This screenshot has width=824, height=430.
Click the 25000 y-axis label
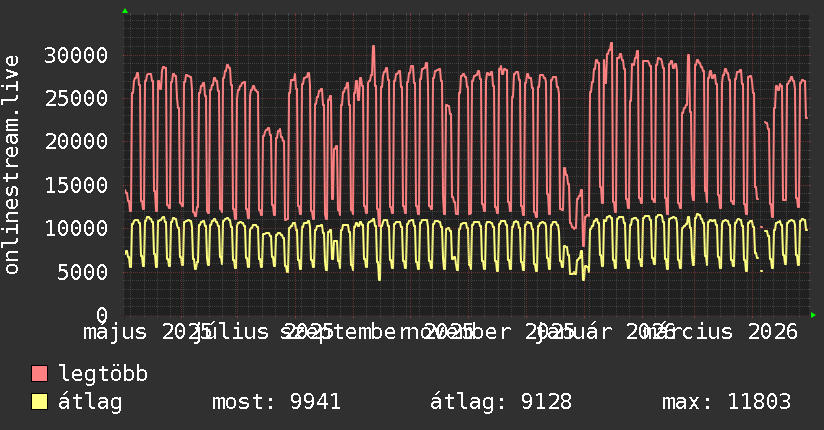76,98
